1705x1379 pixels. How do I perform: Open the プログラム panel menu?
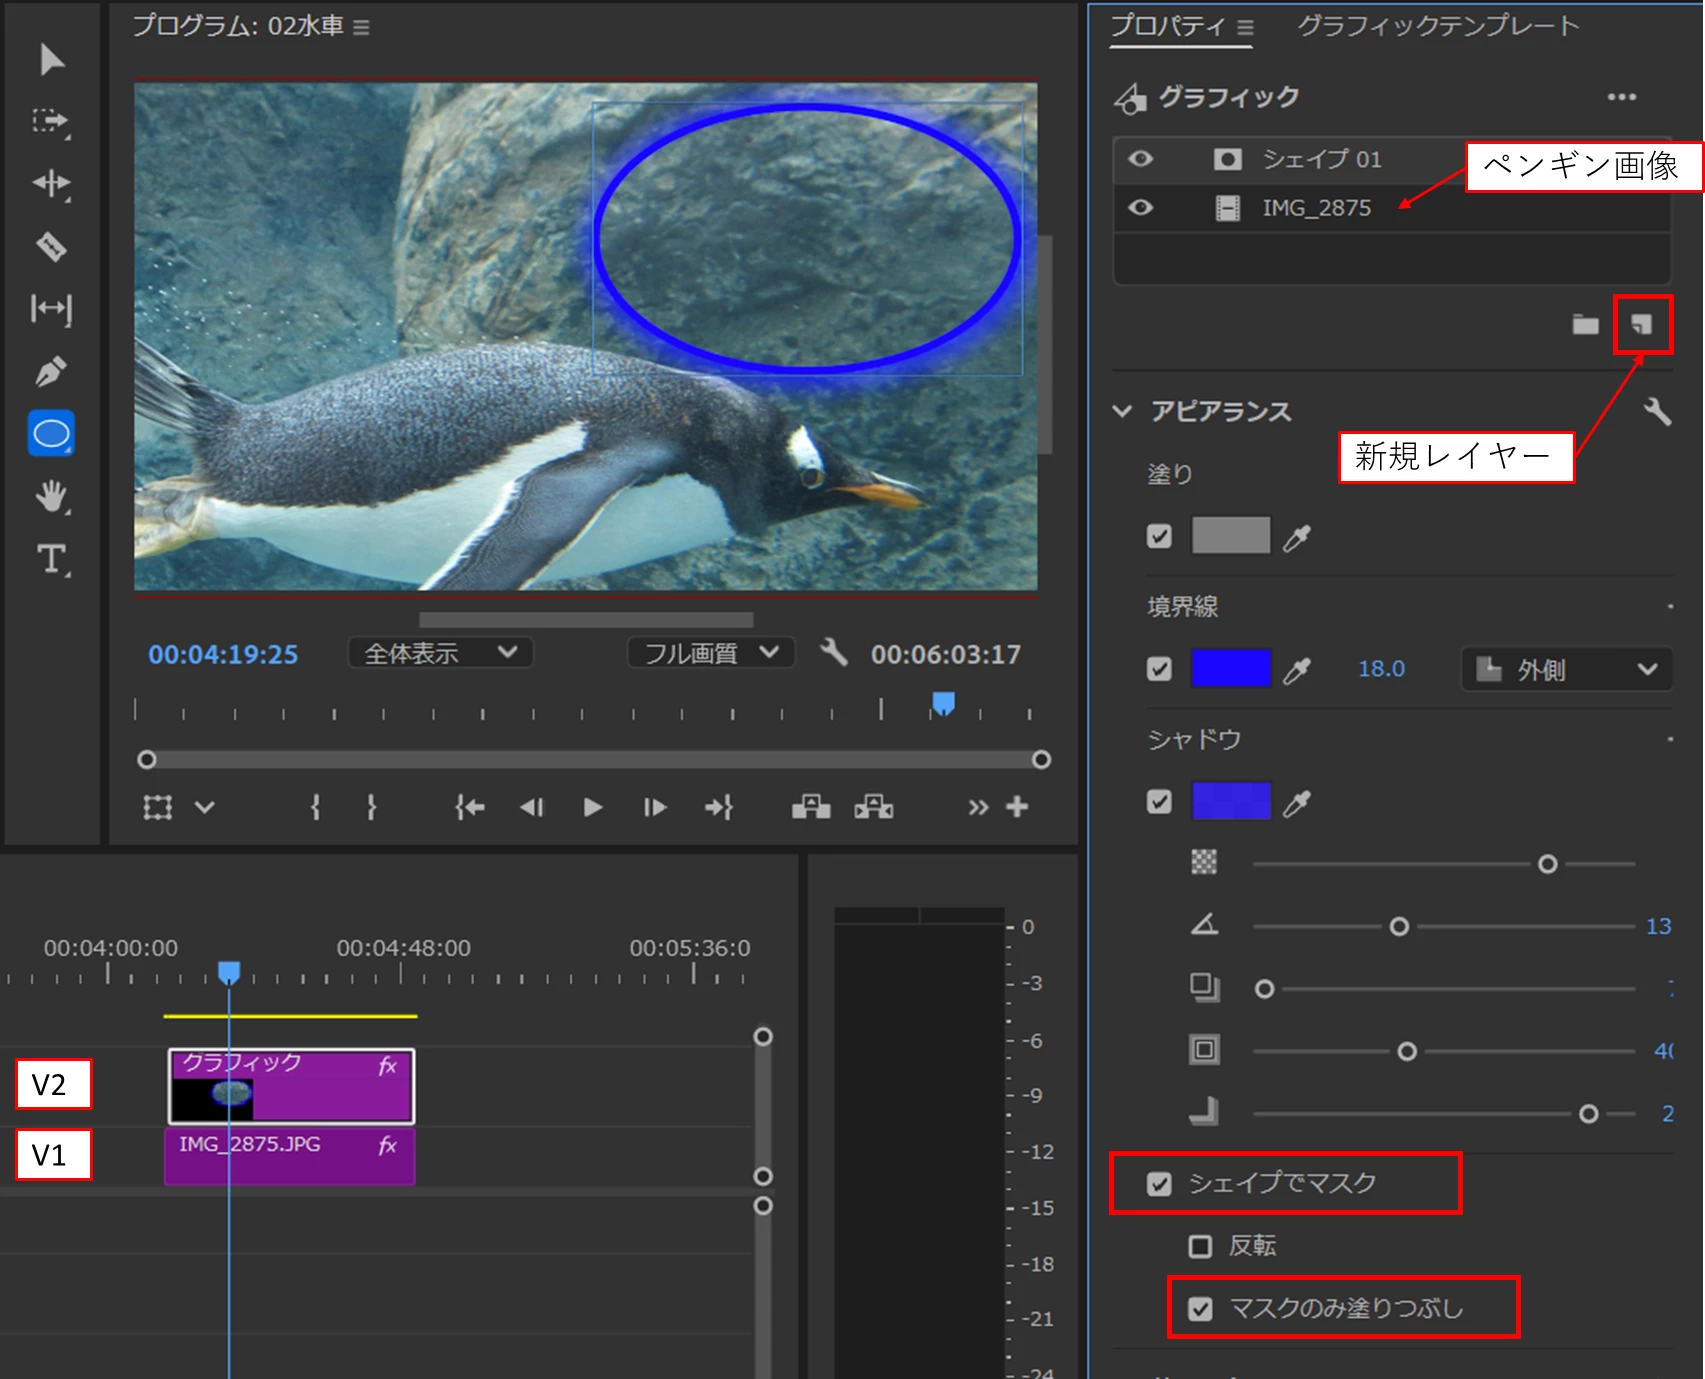point(361,28)
